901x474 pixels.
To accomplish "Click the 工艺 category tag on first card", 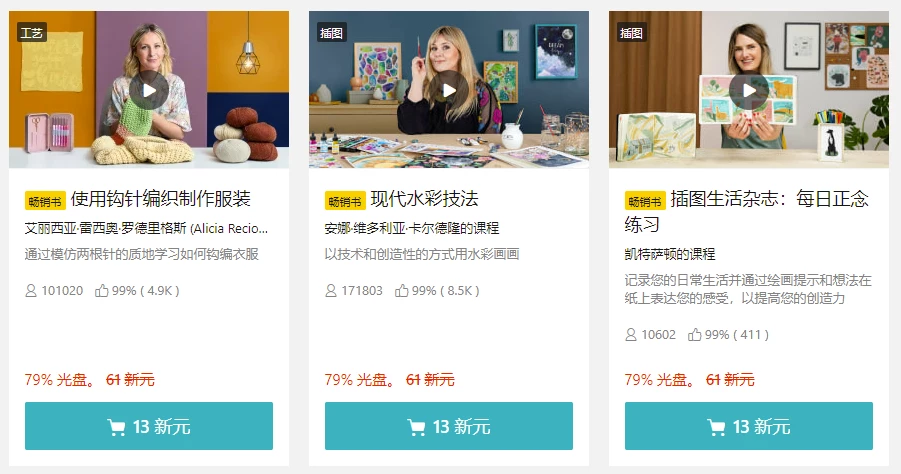I will [32, 33].
